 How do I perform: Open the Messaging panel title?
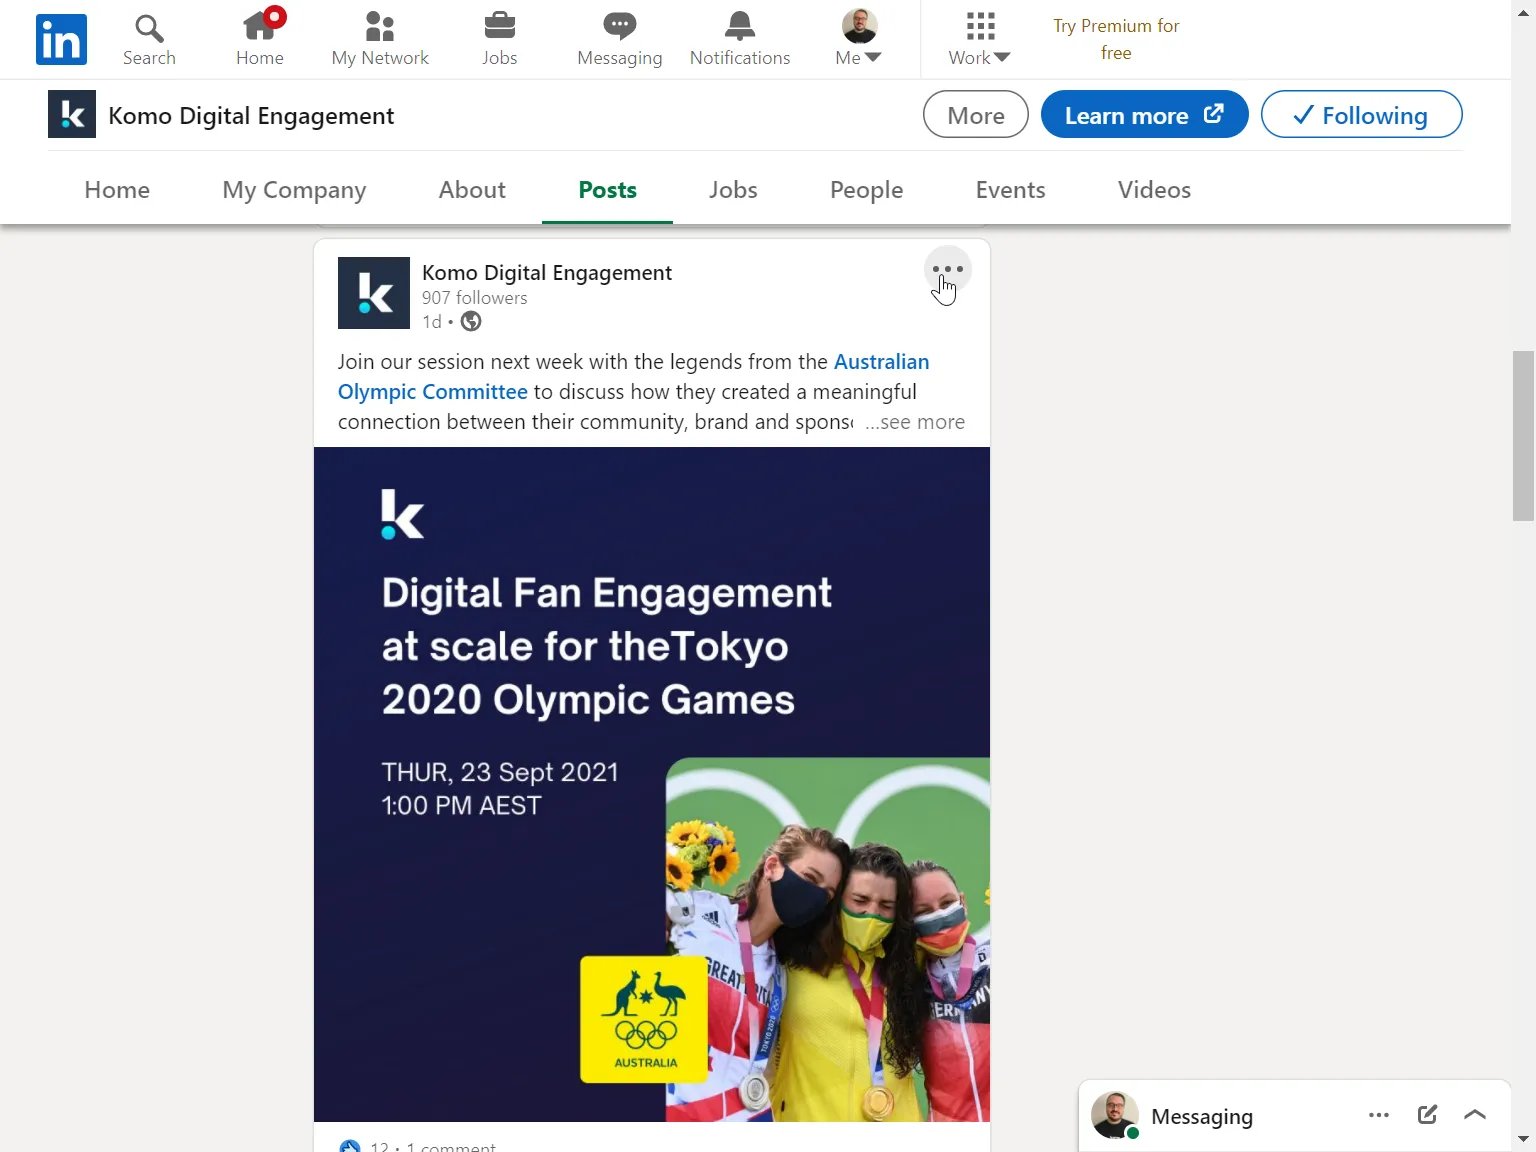click(1202, 1116)
